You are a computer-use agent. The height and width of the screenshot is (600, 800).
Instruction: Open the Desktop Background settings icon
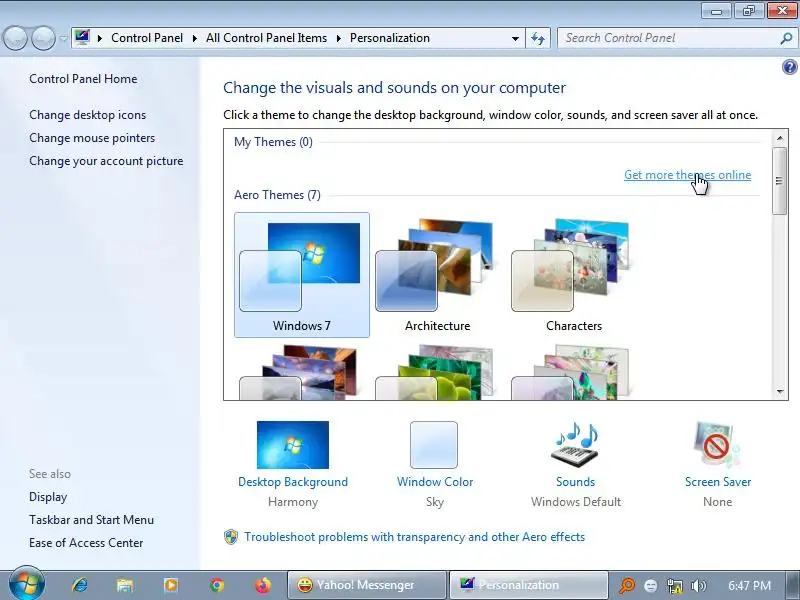(x=293, y=444)
